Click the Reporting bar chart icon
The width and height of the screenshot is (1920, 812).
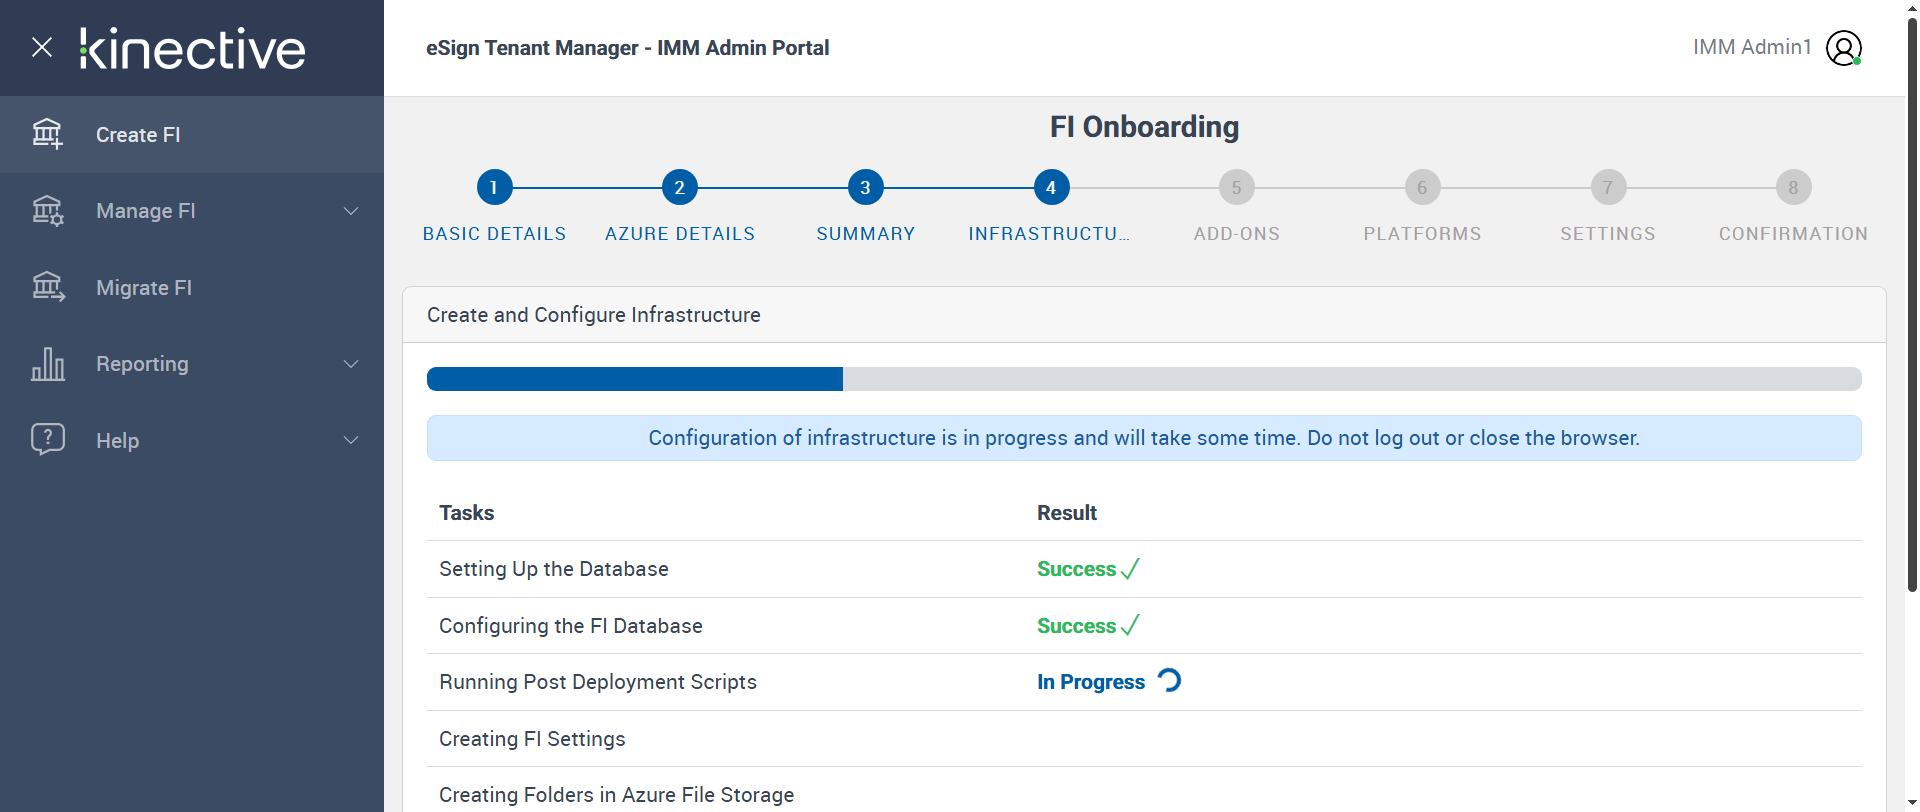tap(47, 364)
